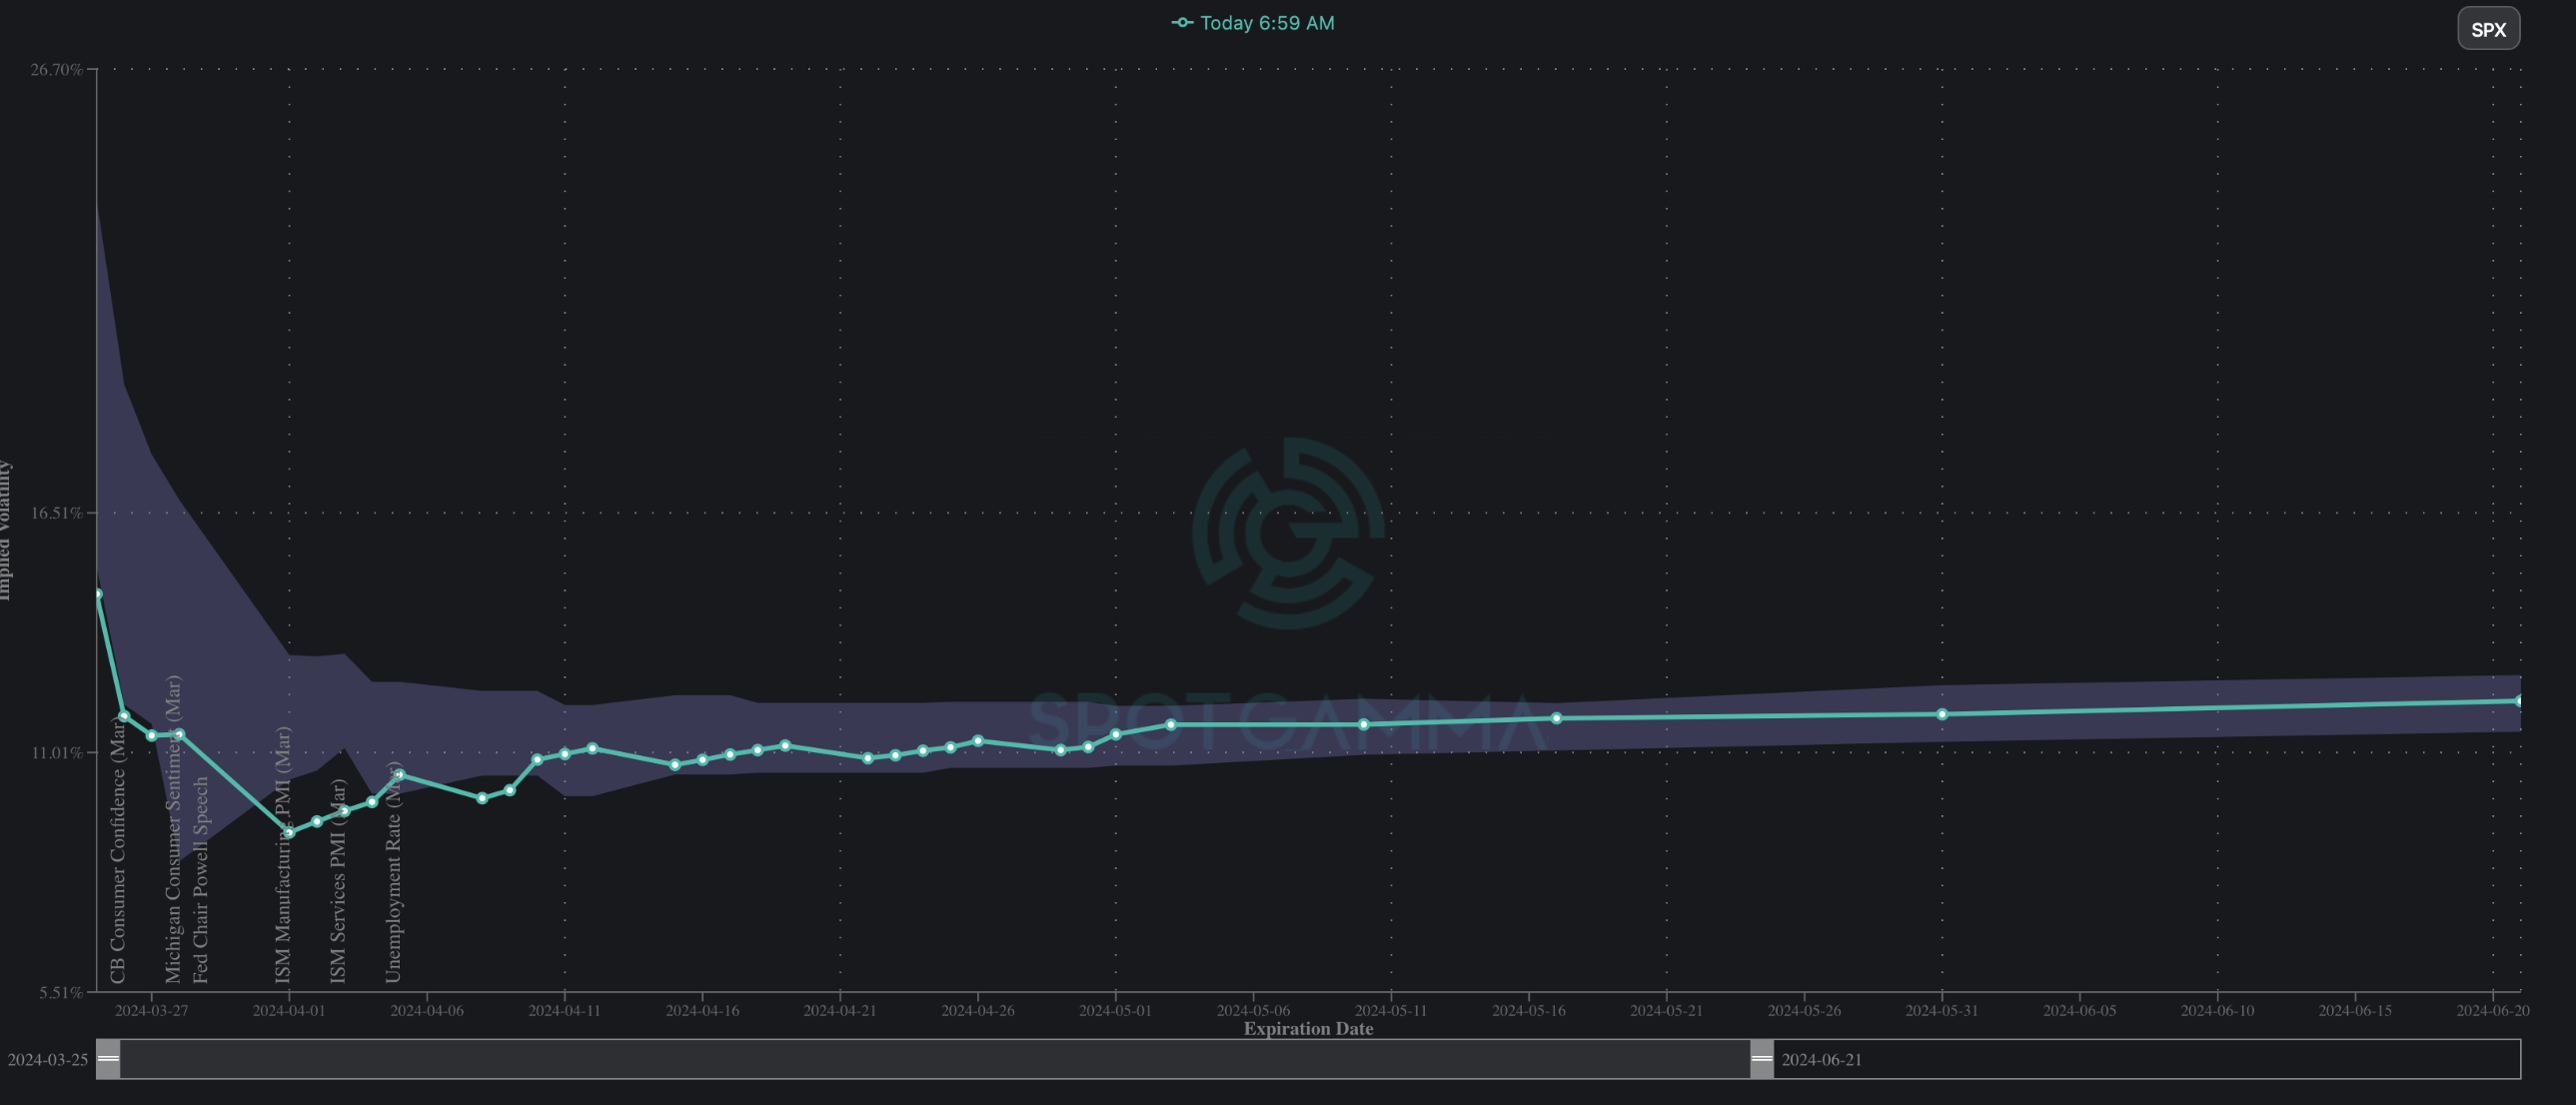Click the SpotGamma circular logo watermark
2576x1105 pixels.
click(x=1288, y=533)
